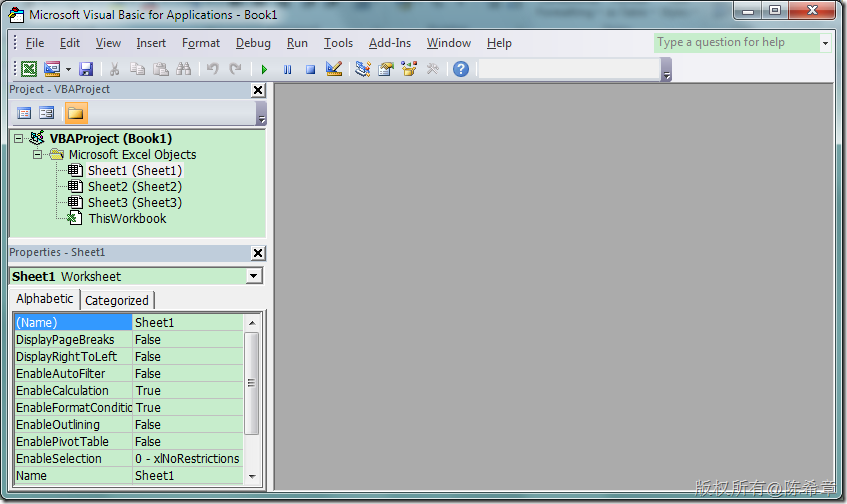
Task: Toggle Folders button in Project panel
Action: coord(76,113)
